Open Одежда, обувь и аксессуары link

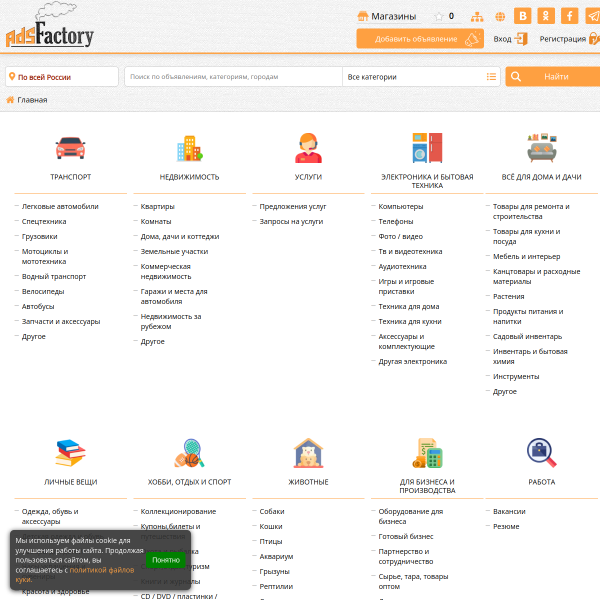50,516
